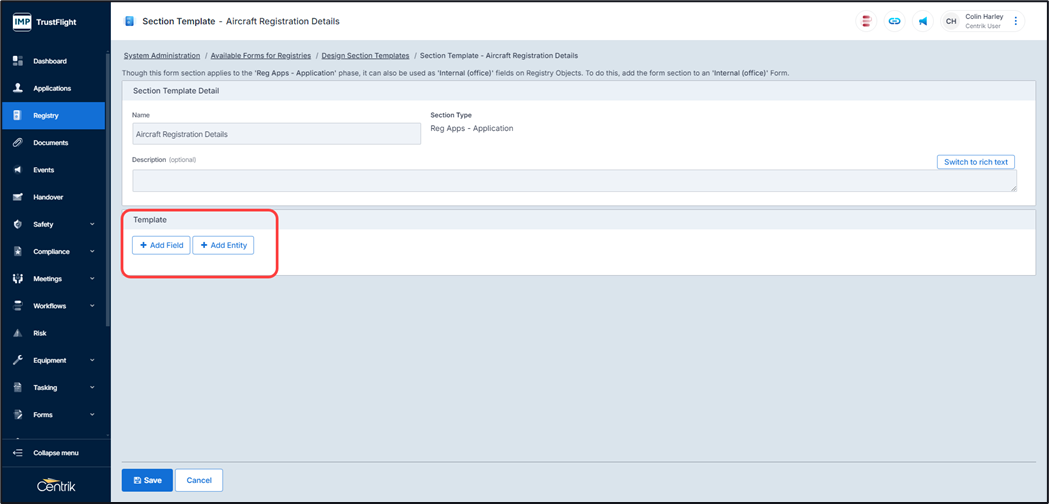Viewport: 1049px width, 504px height.
Task: Open the Events menu item
Action: pos(53,170)
